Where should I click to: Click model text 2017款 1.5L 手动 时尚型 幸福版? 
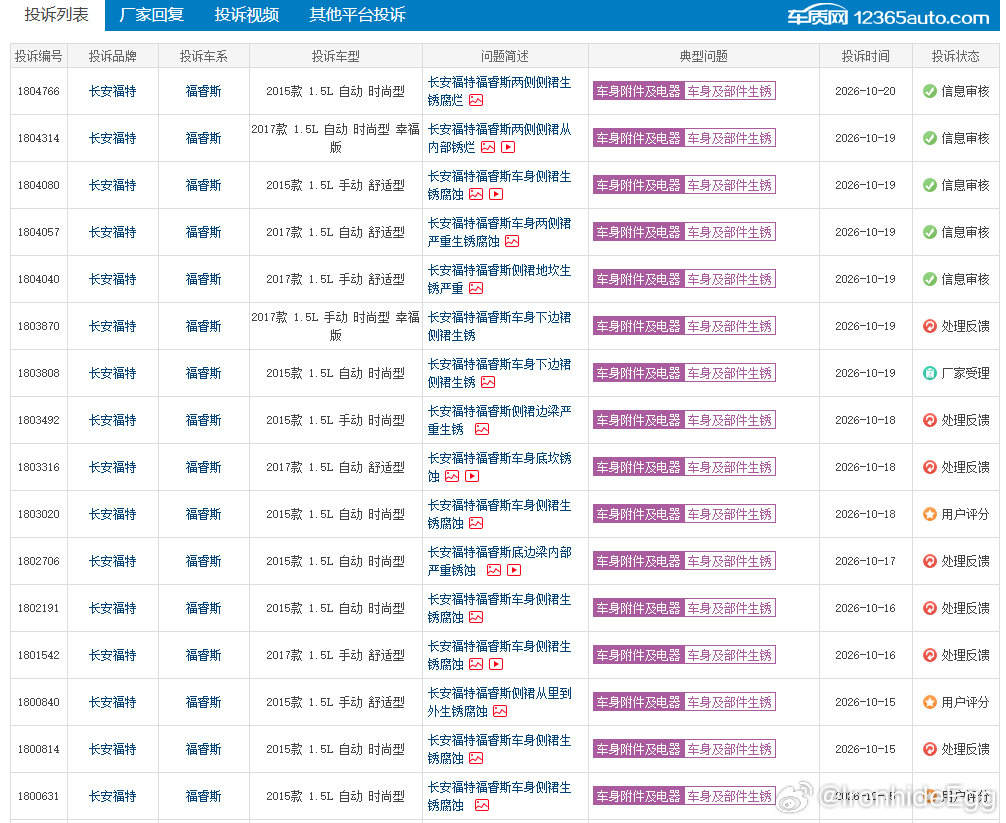coord(336,326)
